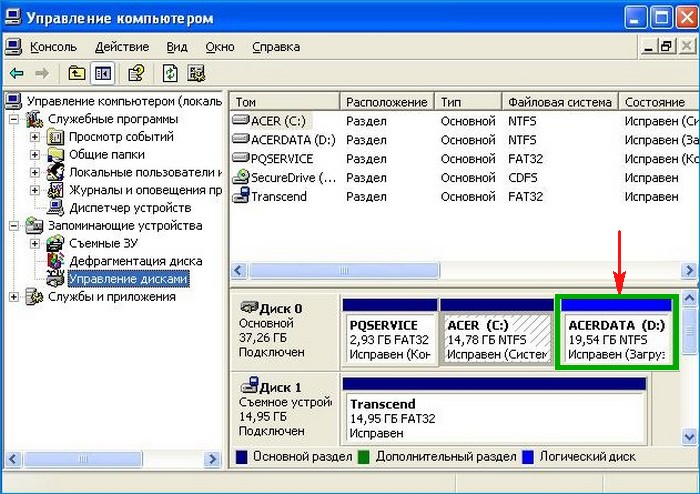Click the Up one level folder icon
Viewport: 700px width, 494px height.
tap(76, 73)
